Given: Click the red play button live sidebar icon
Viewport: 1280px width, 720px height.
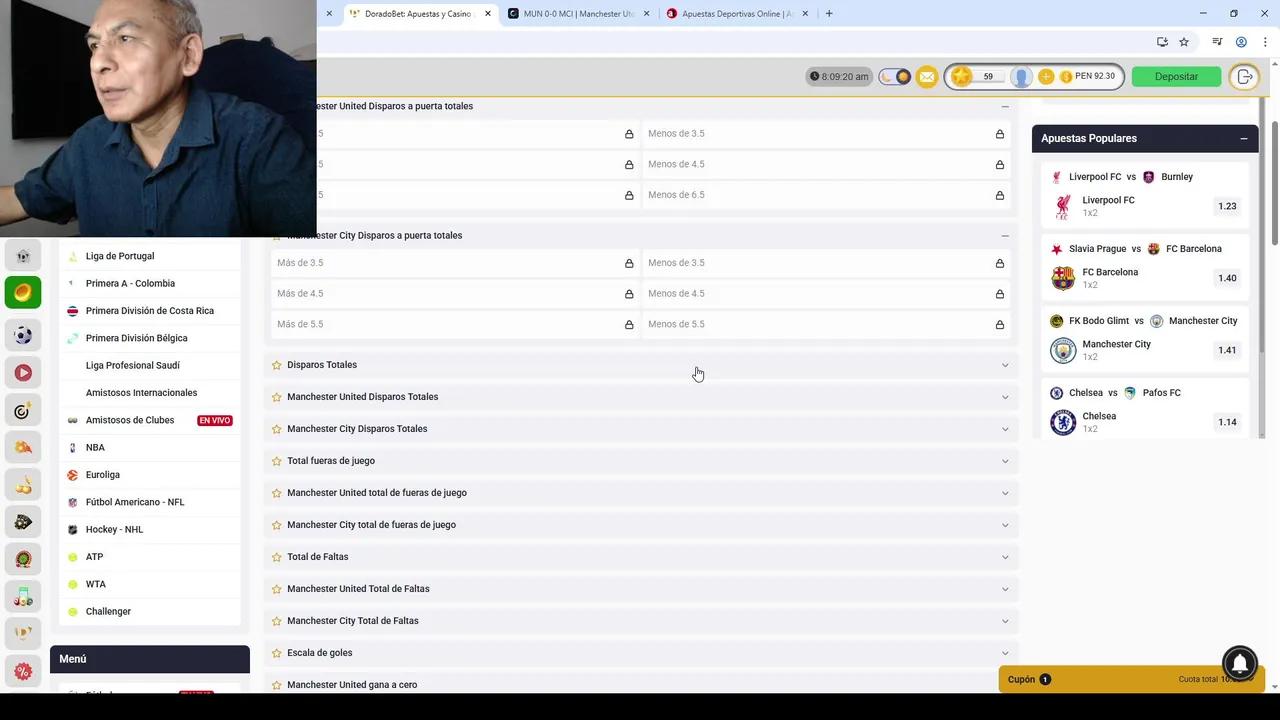Looking at the screenshot, I should coord(23,373).
